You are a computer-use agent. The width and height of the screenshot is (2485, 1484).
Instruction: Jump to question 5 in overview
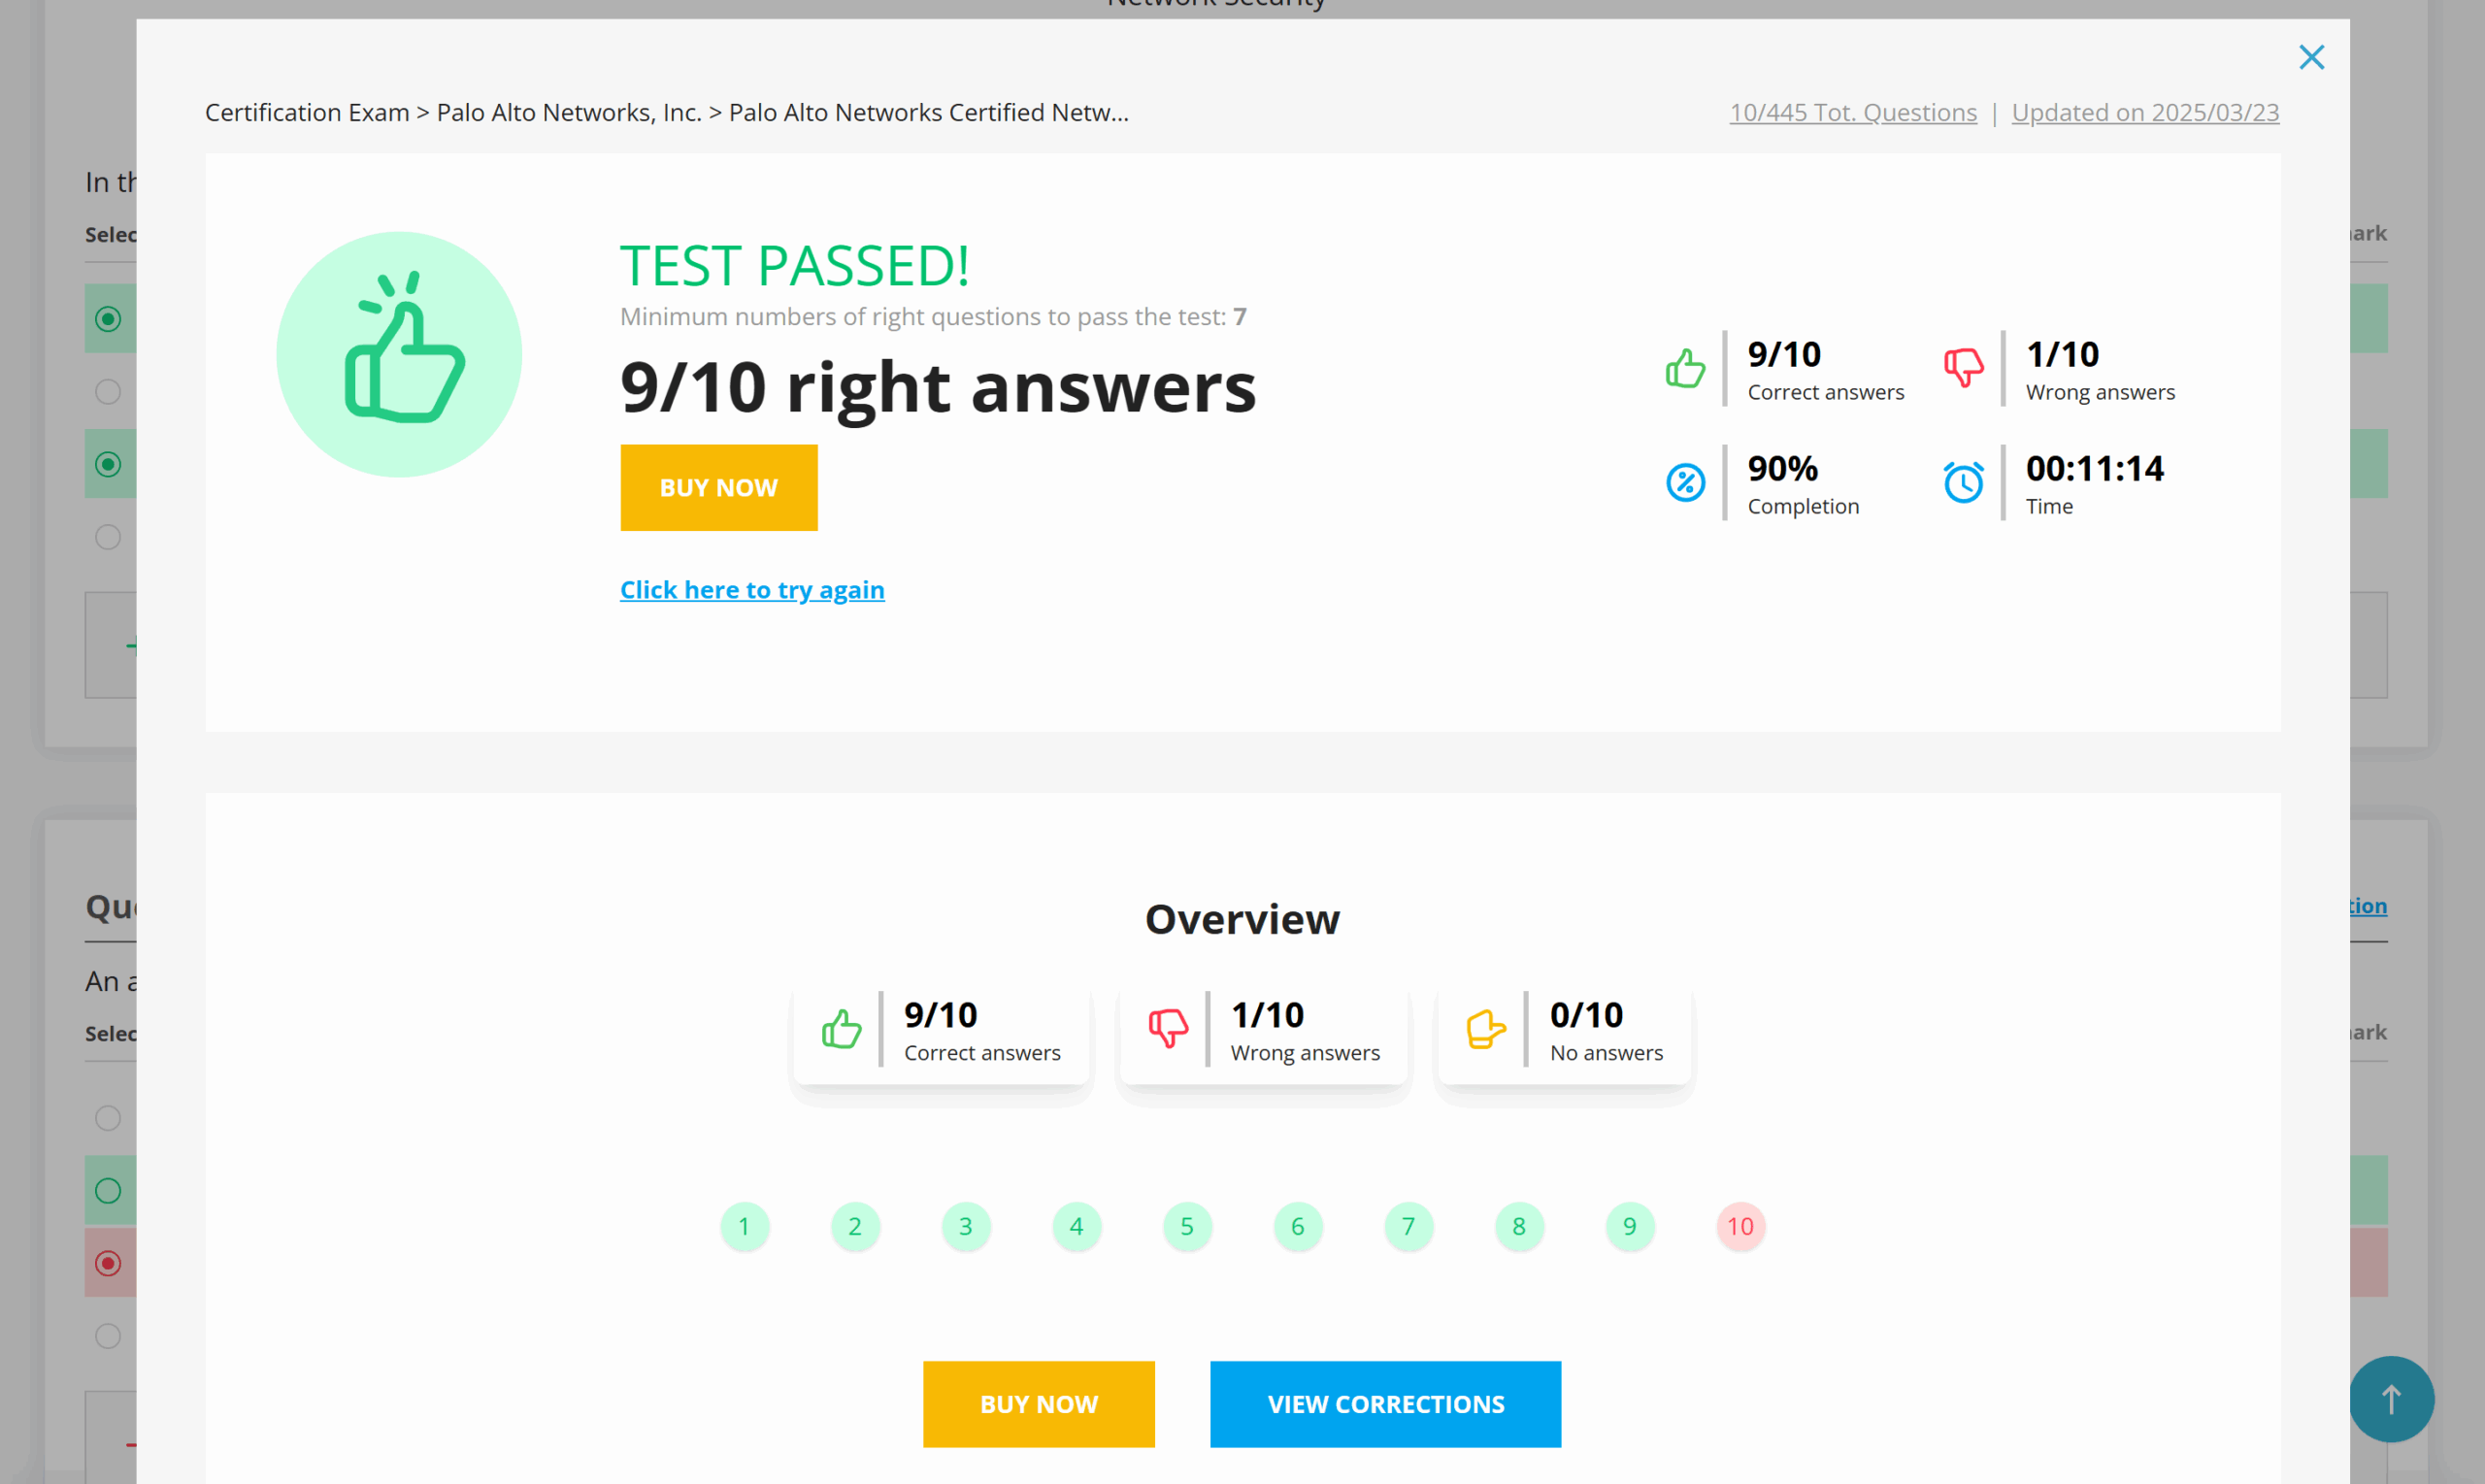click(1187, 1227)
